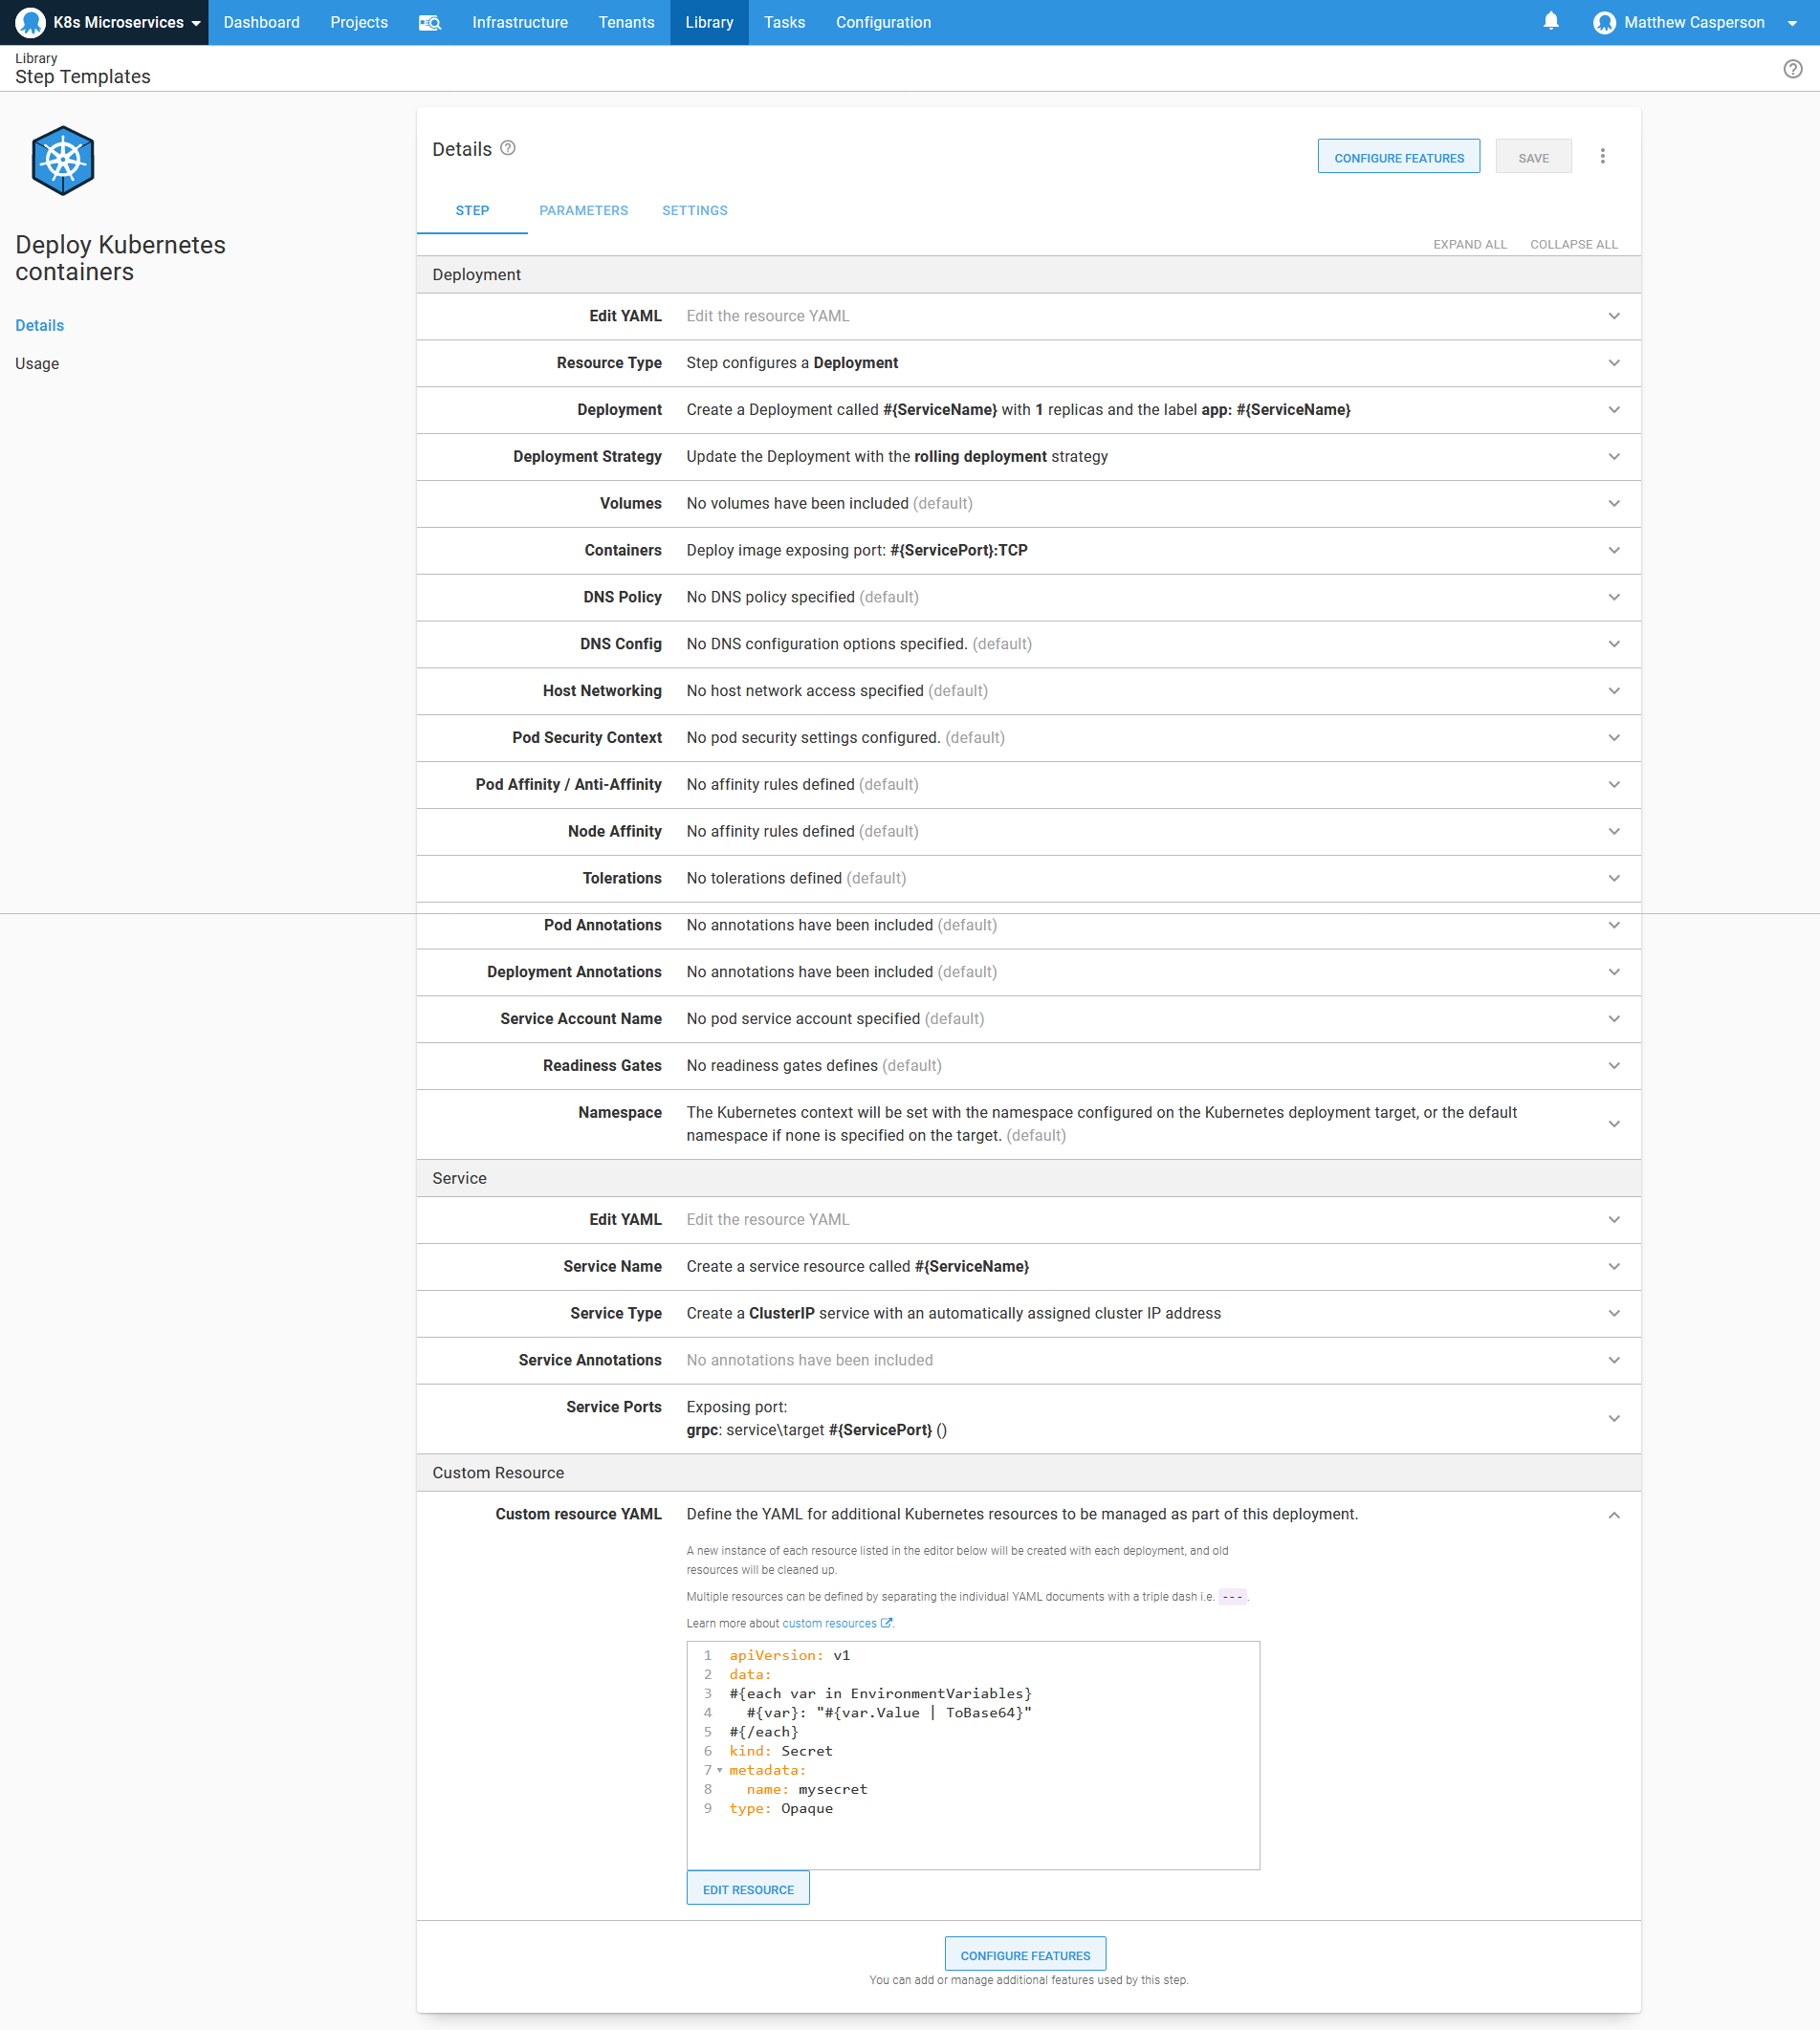Select Usage in the left sidebar
This screenshot has width=1820, height=2030.
(37, 363)
